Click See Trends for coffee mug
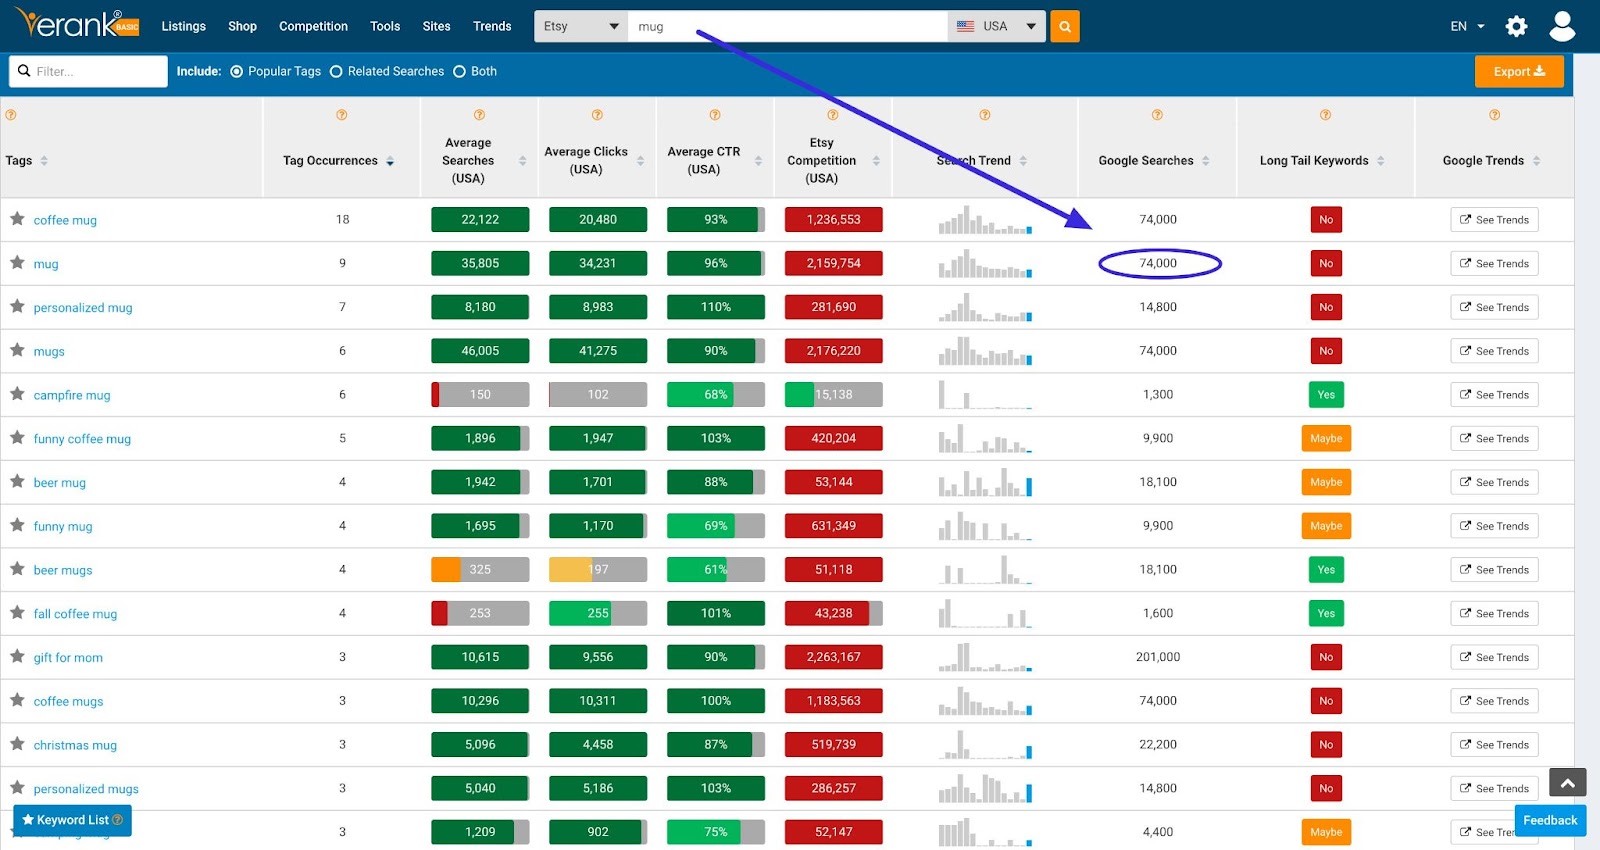 (x=1494, y=220)
